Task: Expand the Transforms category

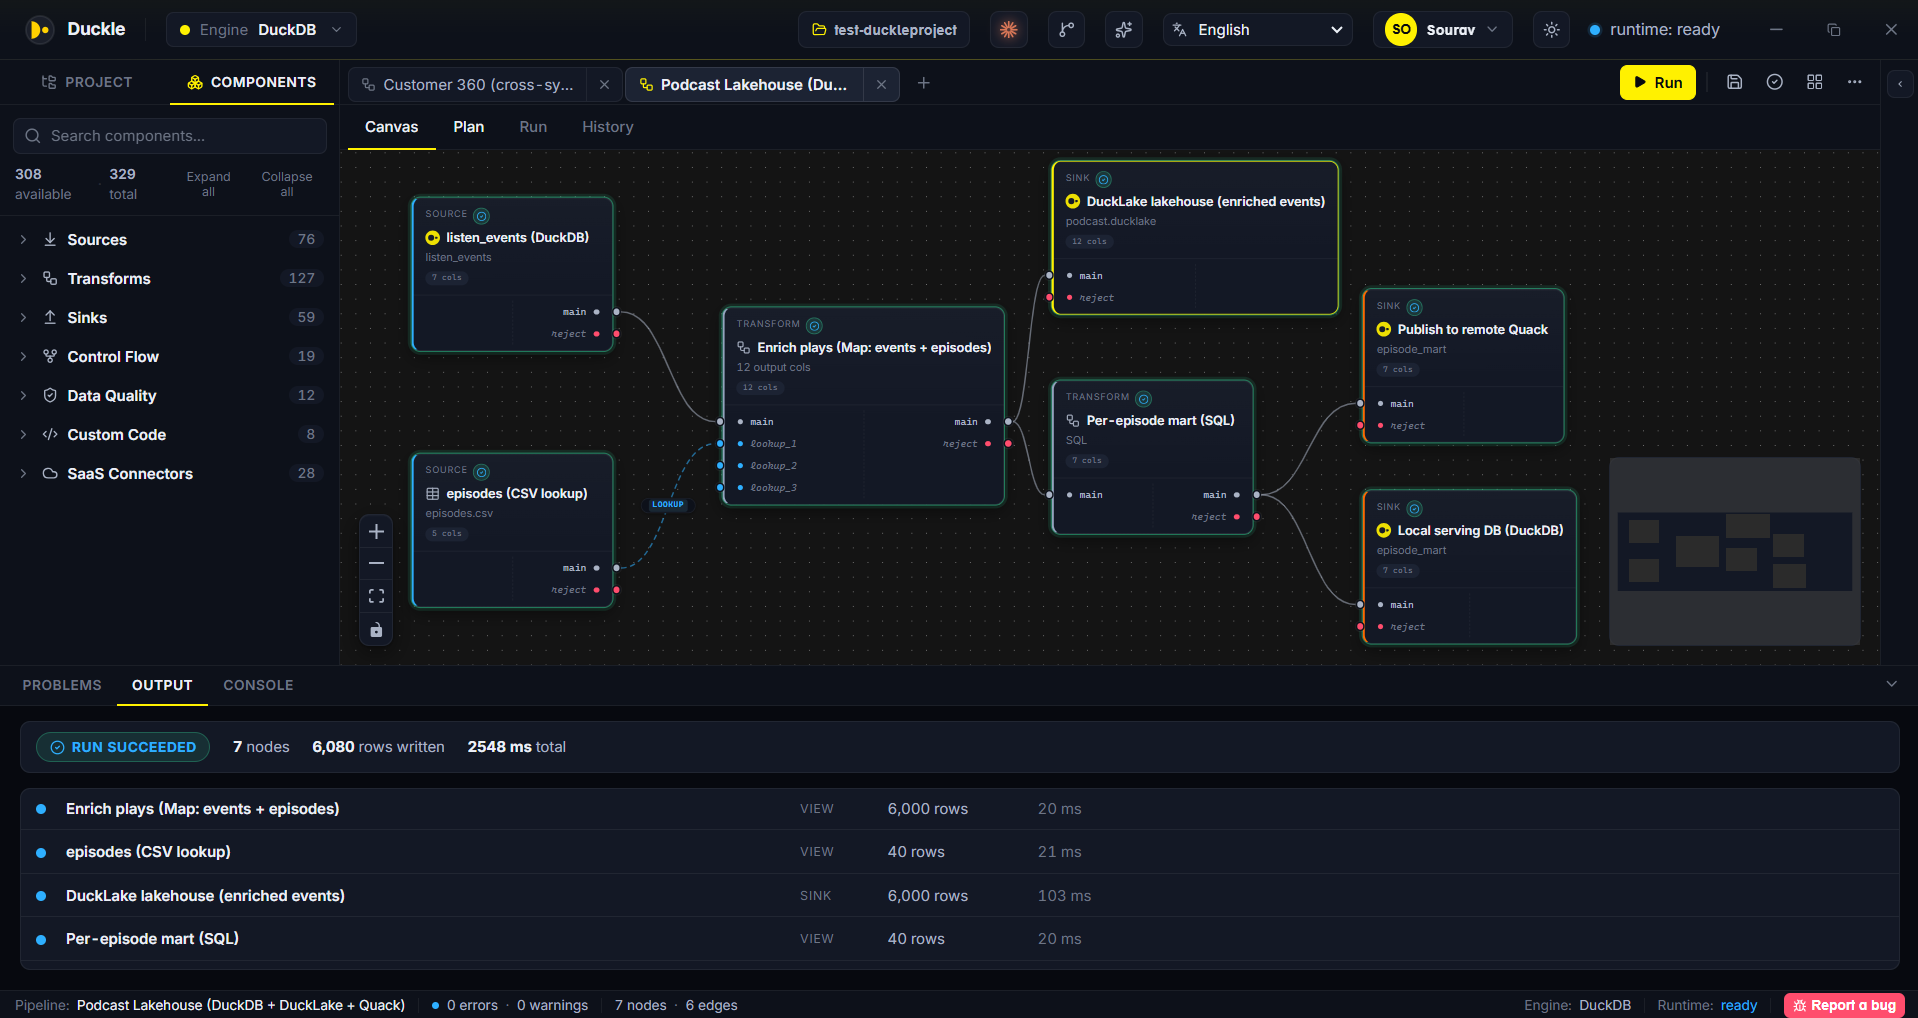Action: coord(170,279)
